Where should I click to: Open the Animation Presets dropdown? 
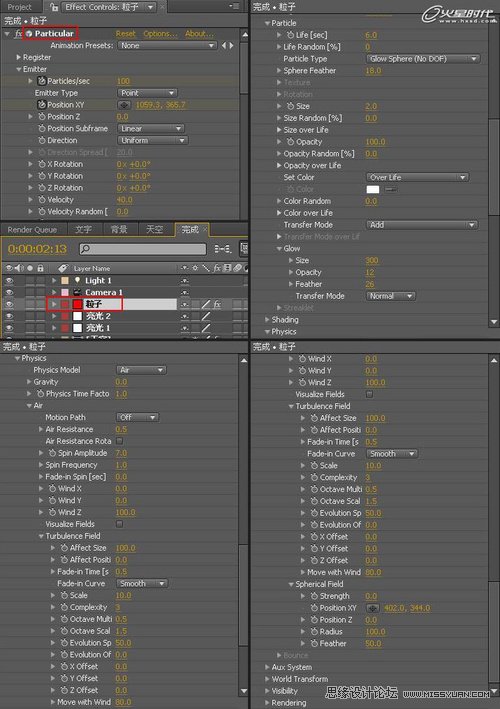point(167,46)
